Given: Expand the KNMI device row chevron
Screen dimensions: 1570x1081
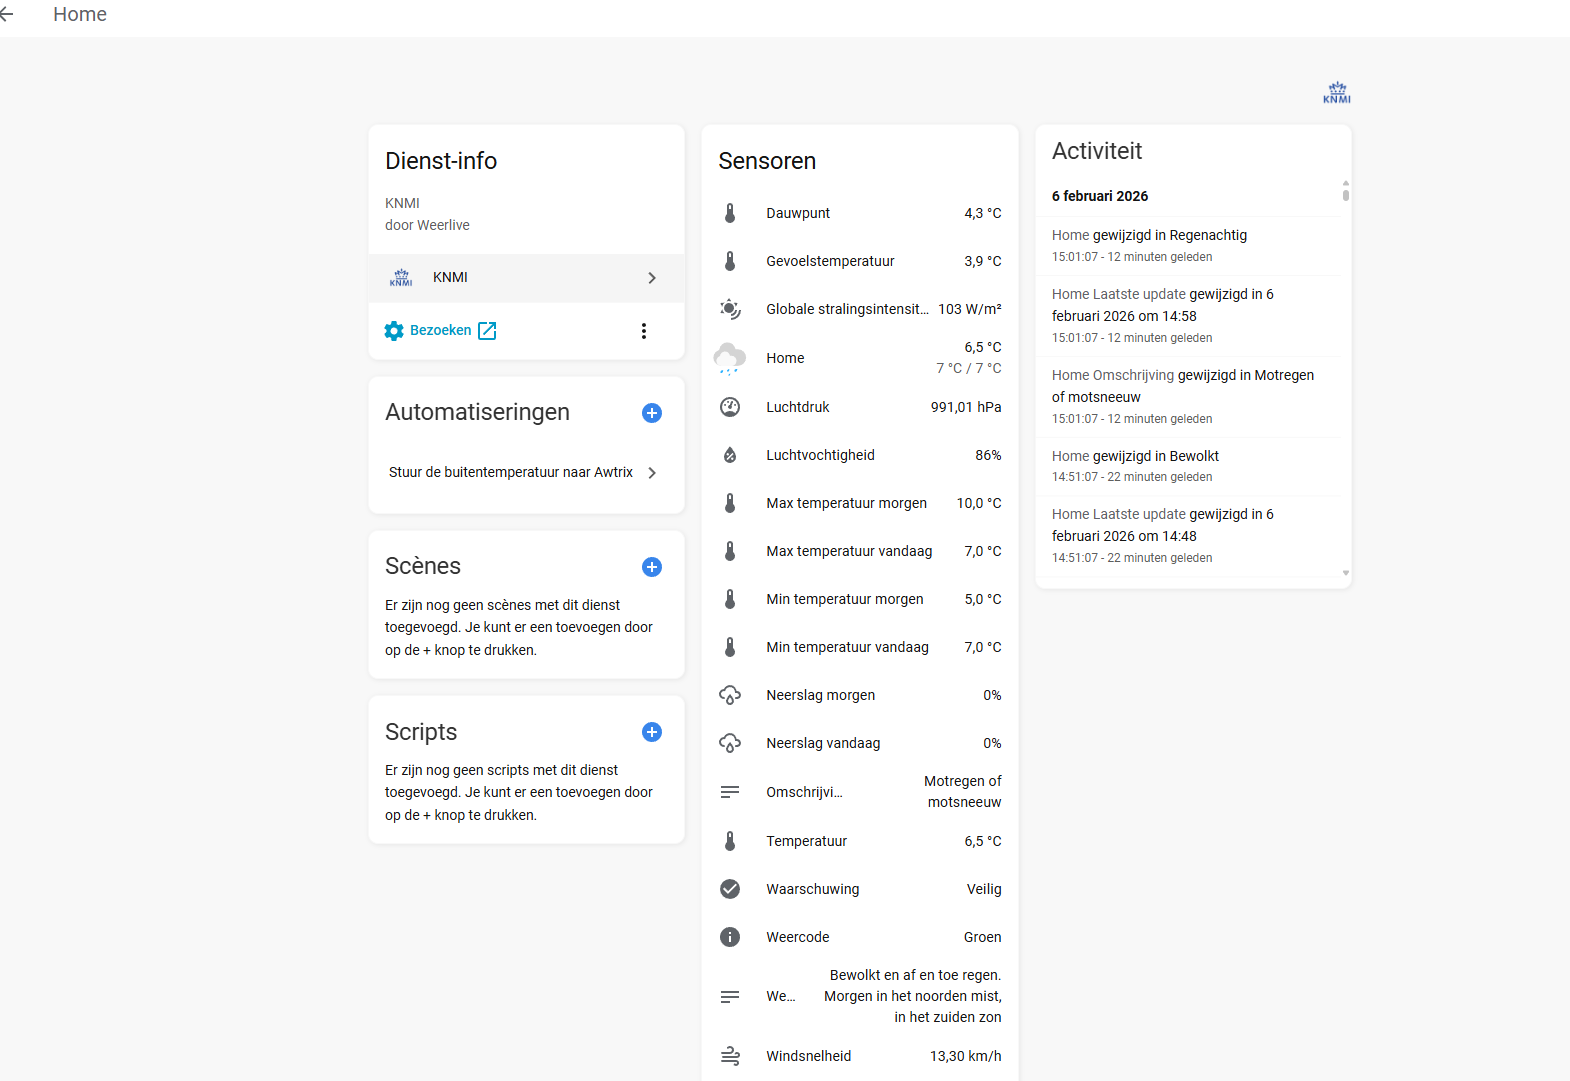Looking at the screenshot, I should coord(652,278).
